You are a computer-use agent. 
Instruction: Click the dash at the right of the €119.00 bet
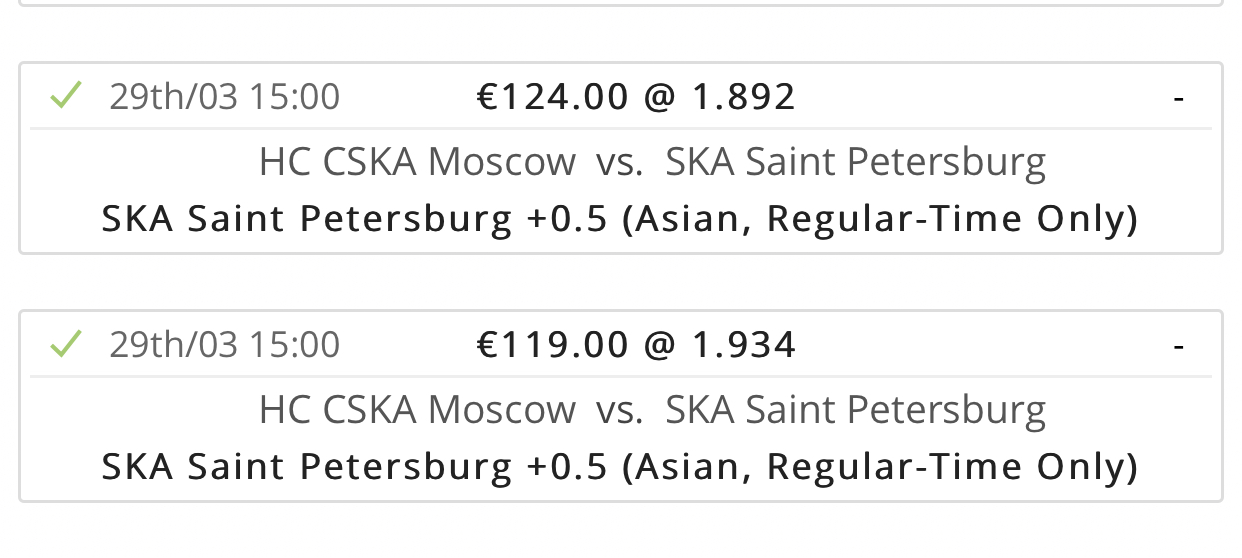[1179, 346]
